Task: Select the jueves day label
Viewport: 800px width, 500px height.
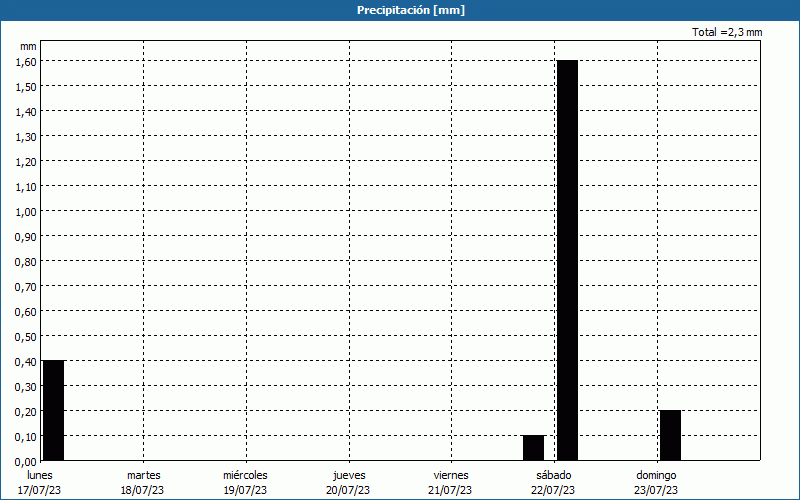Action: pos(349,475)
